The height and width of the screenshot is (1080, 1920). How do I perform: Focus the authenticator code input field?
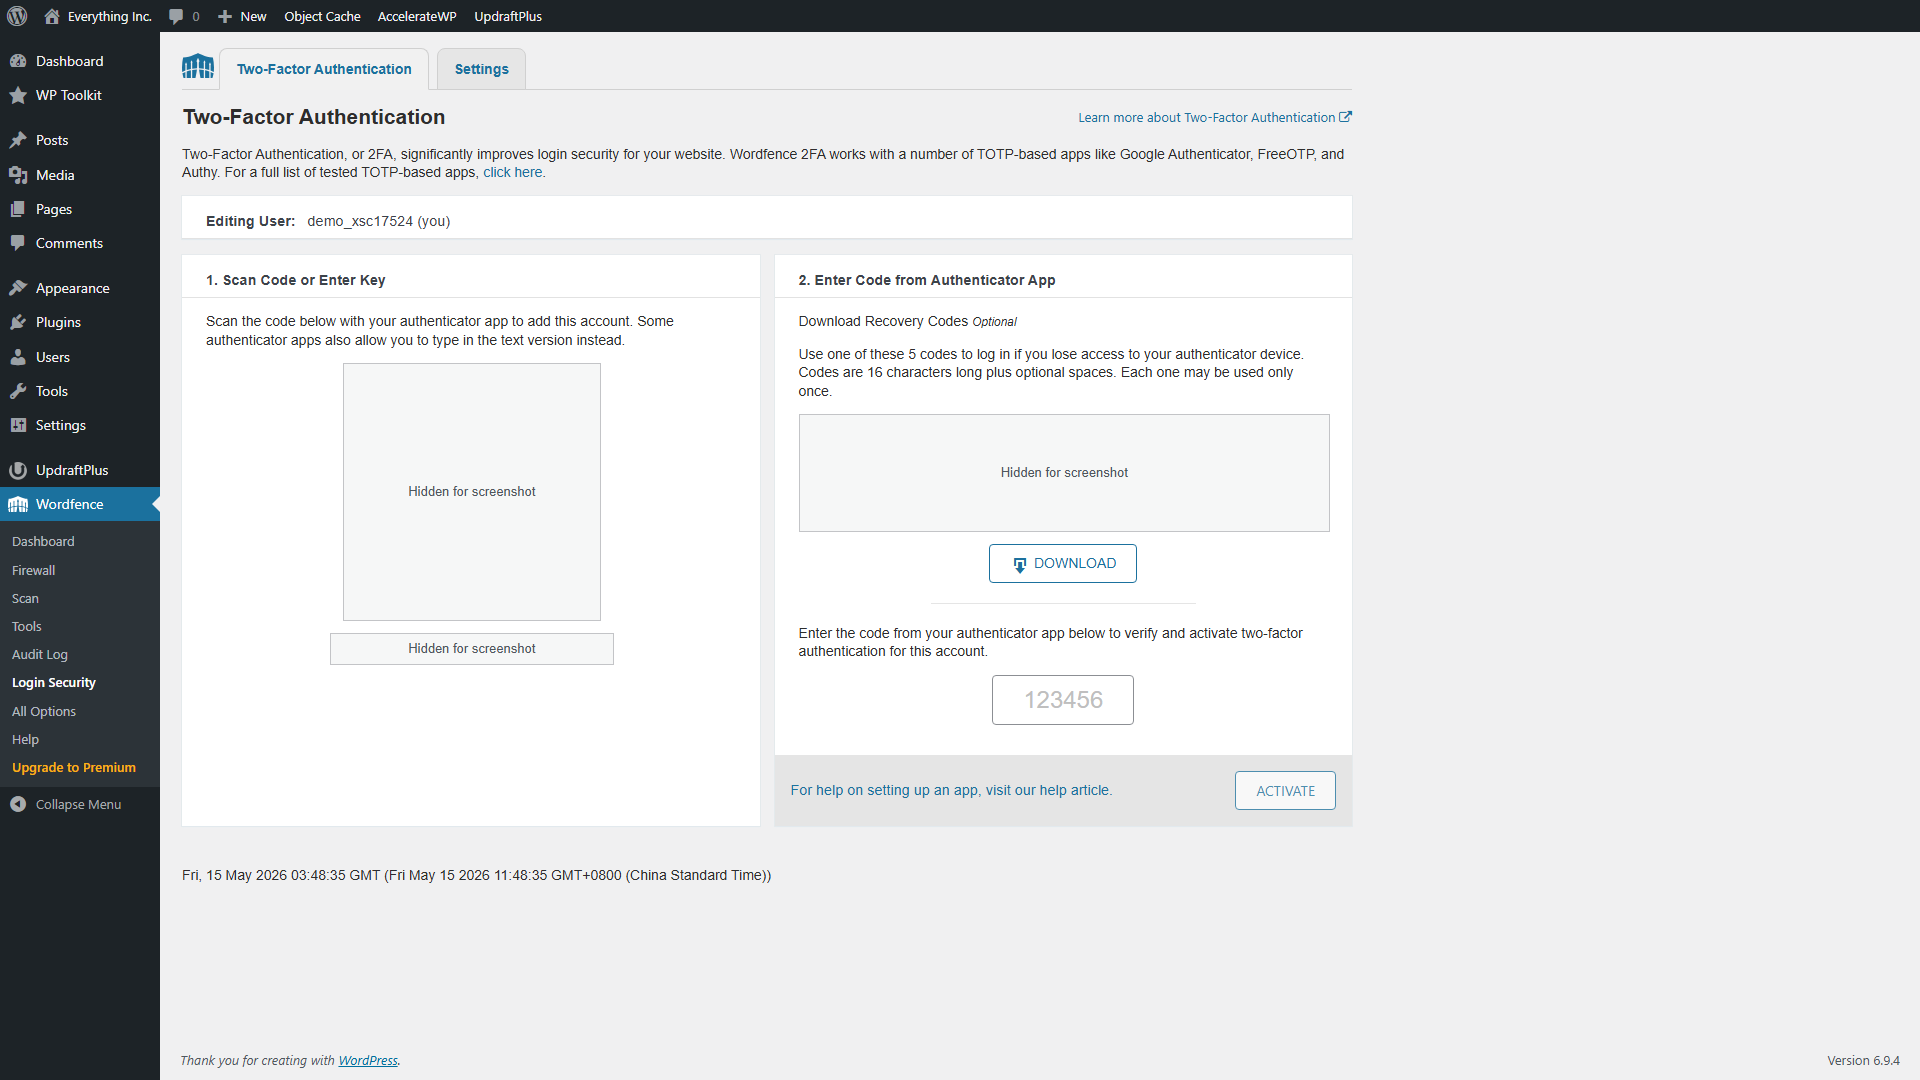pyautogui.click(x=1062, y=700)
